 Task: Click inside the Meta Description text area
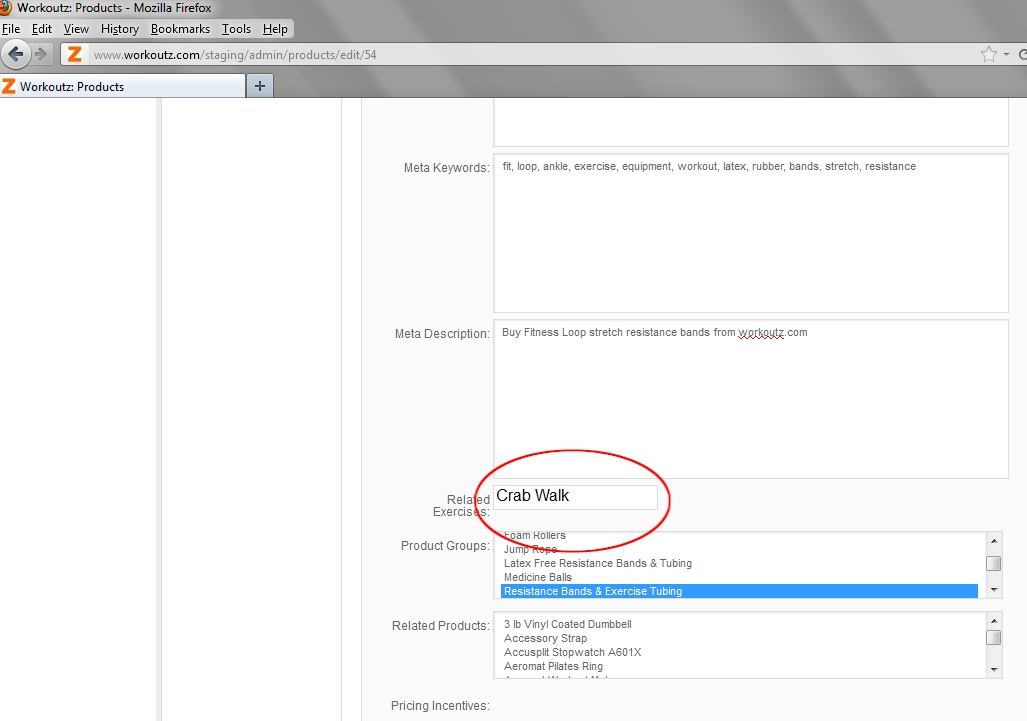[751, 399]
